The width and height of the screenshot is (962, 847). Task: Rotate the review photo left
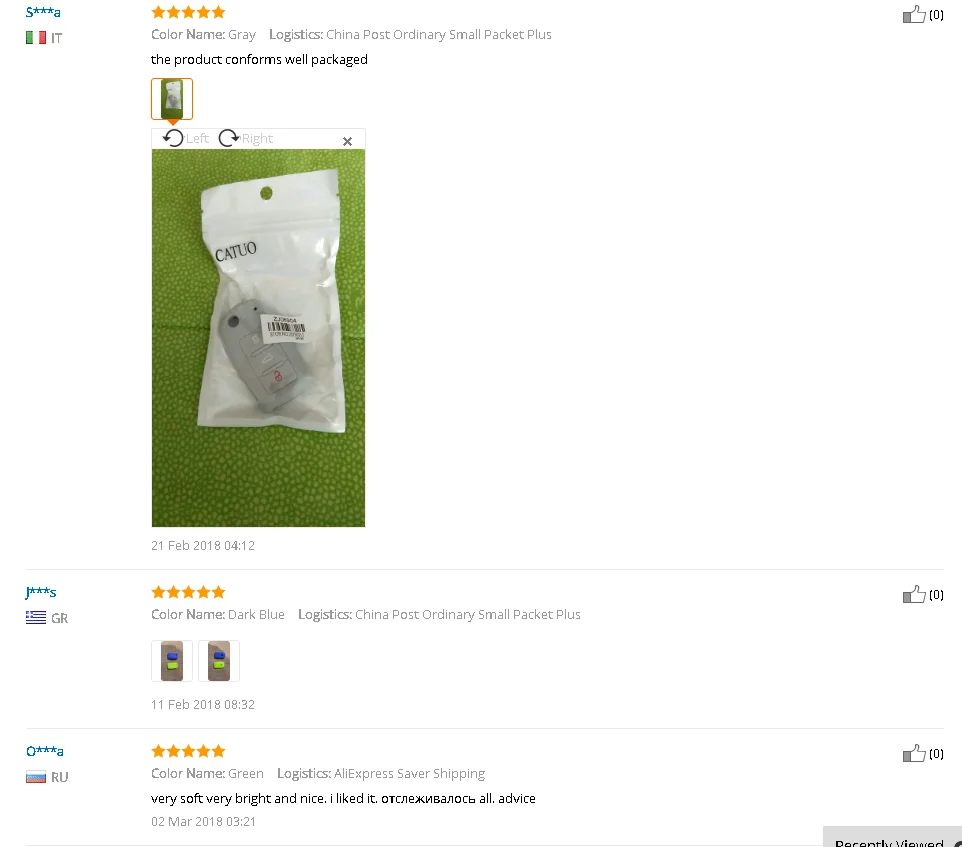[185, 139]
